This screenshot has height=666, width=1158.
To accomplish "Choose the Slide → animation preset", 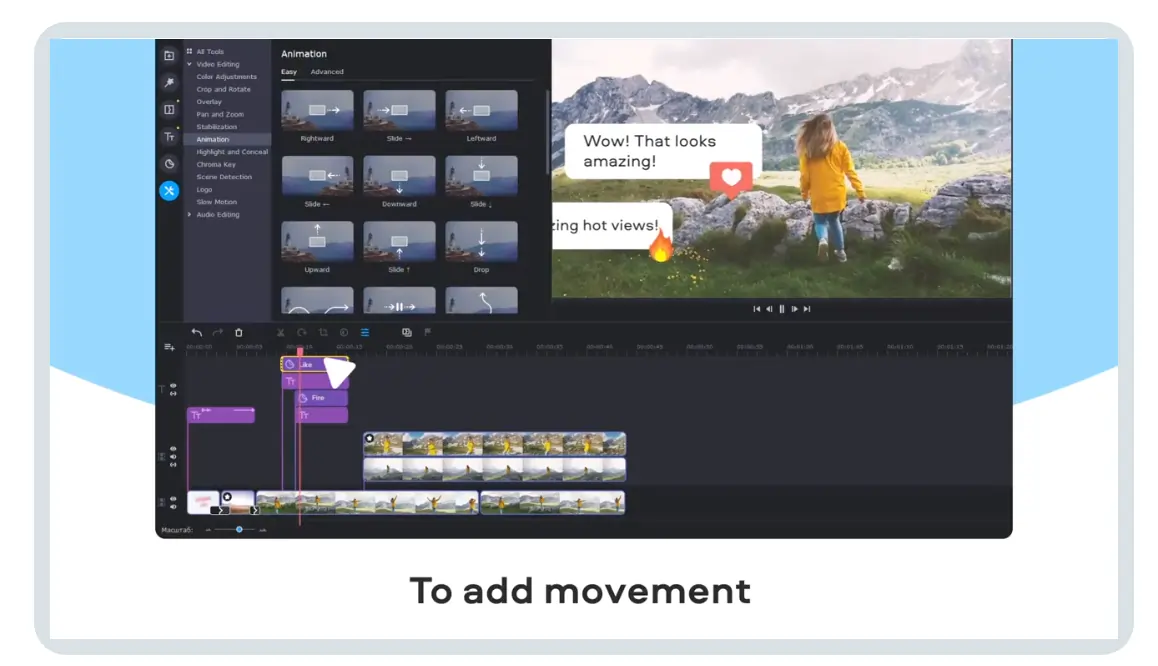I will pyautogui.click(x=400, y=111).
